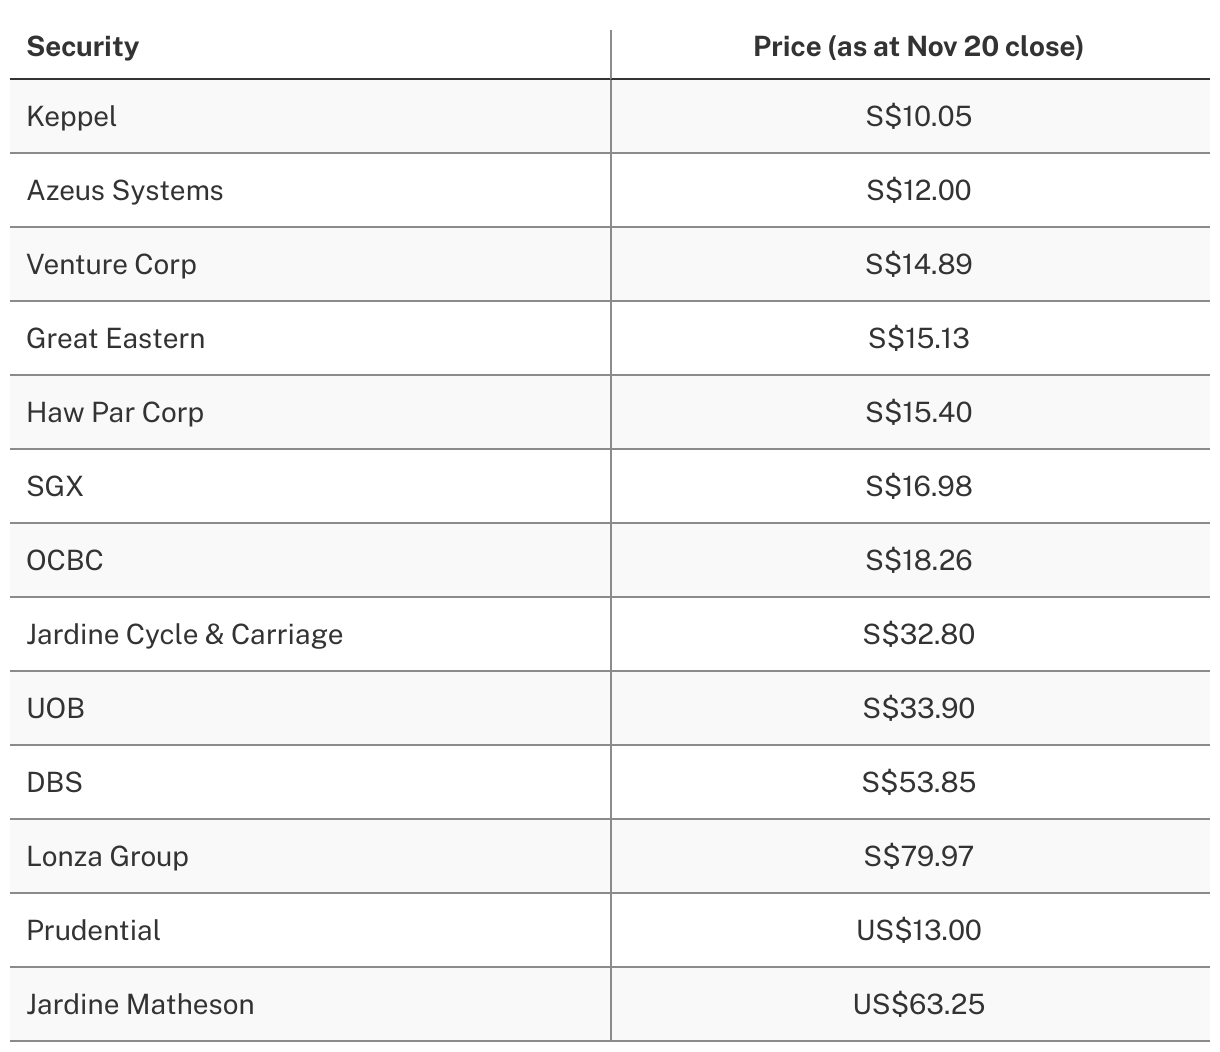
Task: Click the S$53.85 price value
Action: pyautogui.click(x=918, y=783)
